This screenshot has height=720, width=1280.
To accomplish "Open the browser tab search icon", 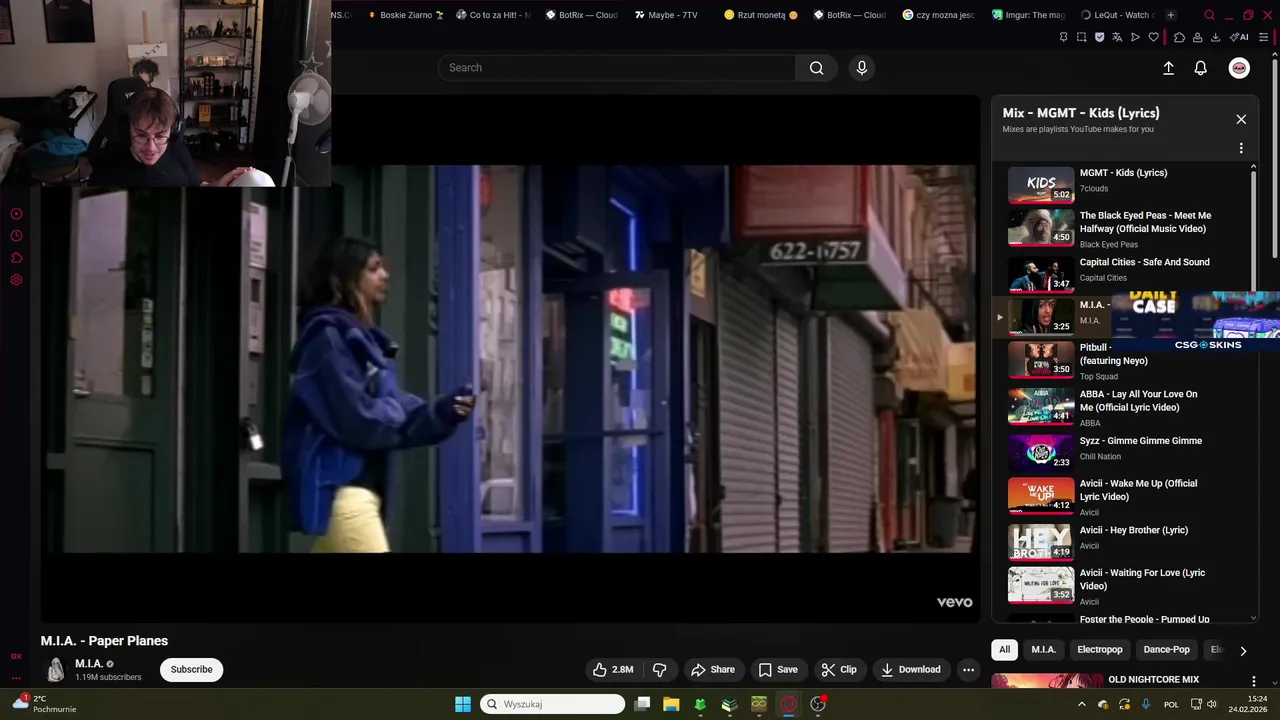I will (1209, 15).
